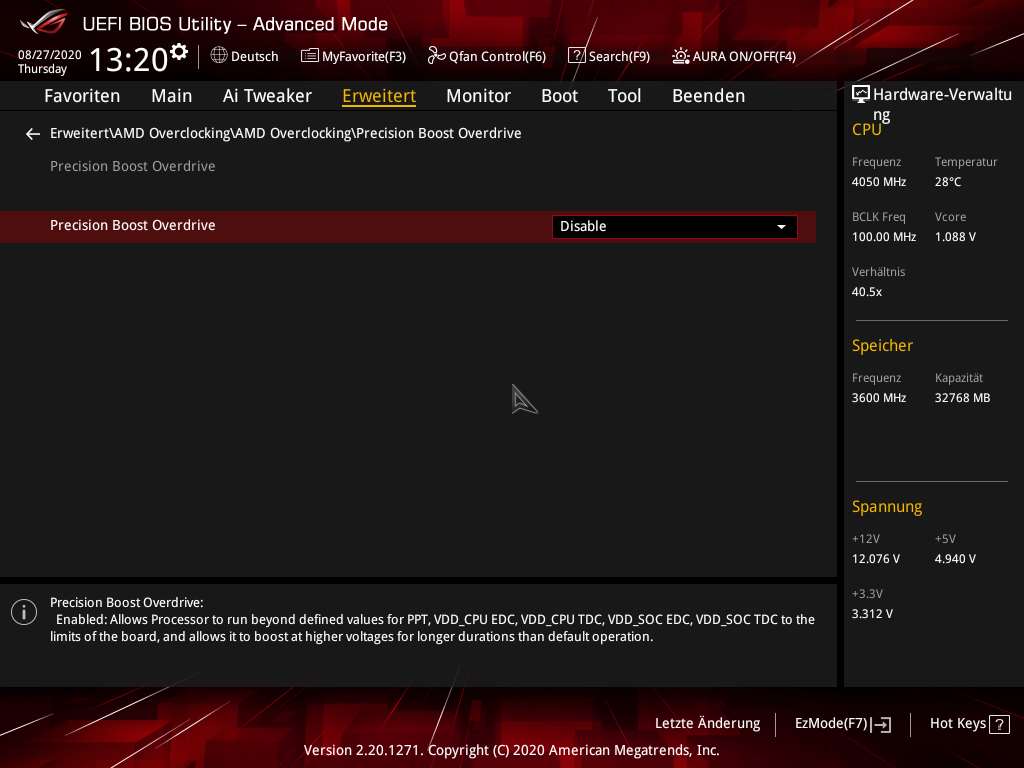Switch to the Beenden tab
This screenshot has width=1024, height=768.
[x=709, y=96]
